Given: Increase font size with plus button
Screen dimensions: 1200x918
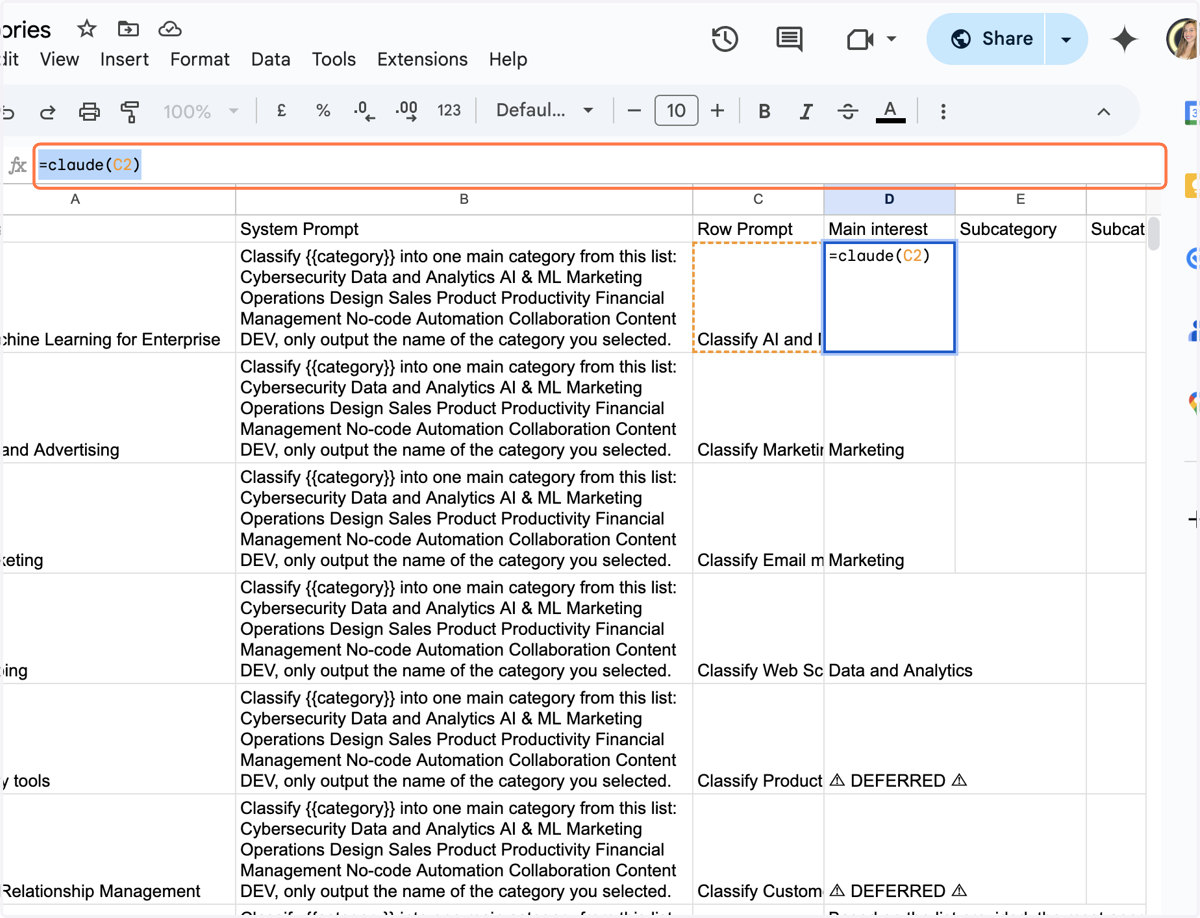Looking at the screenshot, I should (717, 111).
